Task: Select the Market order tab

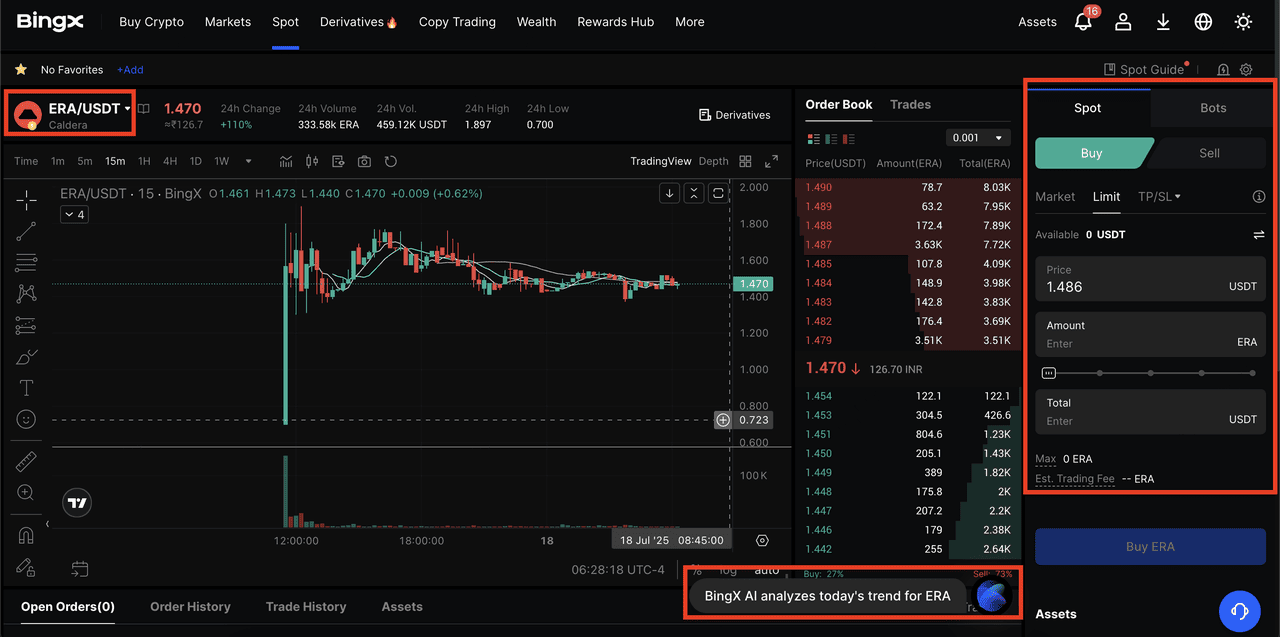Action: (1055, 197)
